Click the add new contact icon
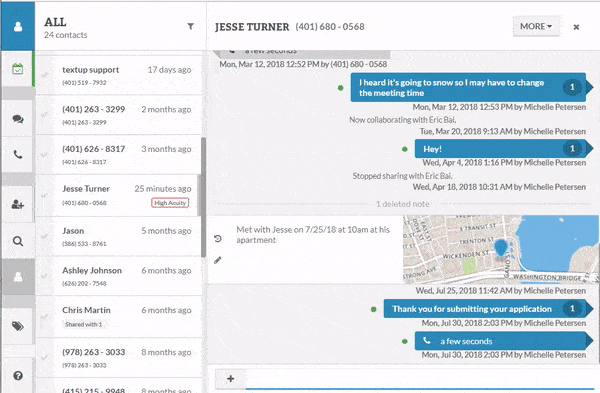Image resolution: width=600 pixels, height=393 pixels. (x=18, y=204)
